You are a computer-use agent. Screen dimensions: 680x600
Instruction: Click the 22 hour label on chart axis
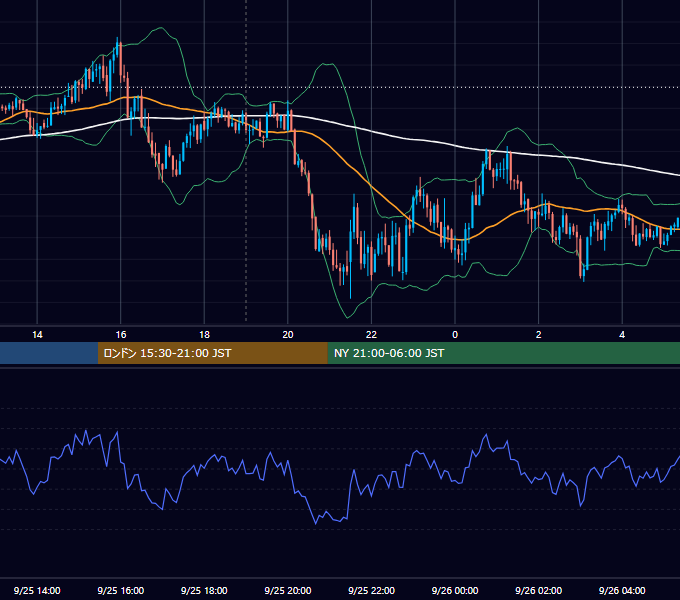(x=371, y=335)
